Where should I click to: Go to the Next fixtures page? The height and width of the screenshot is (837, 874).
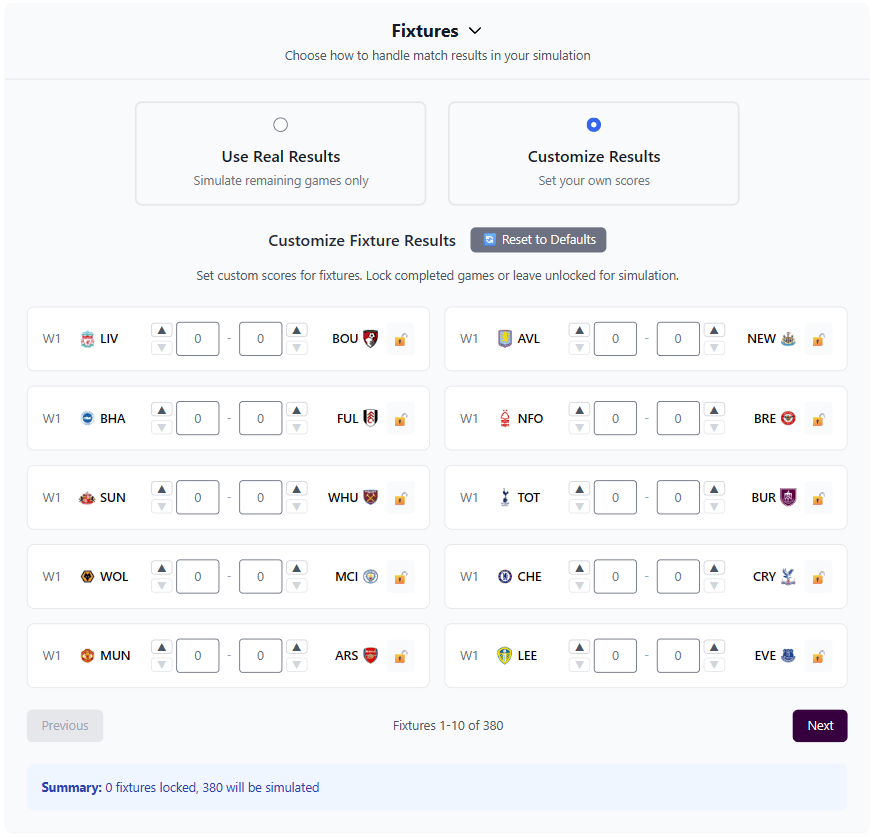point(819,726)
